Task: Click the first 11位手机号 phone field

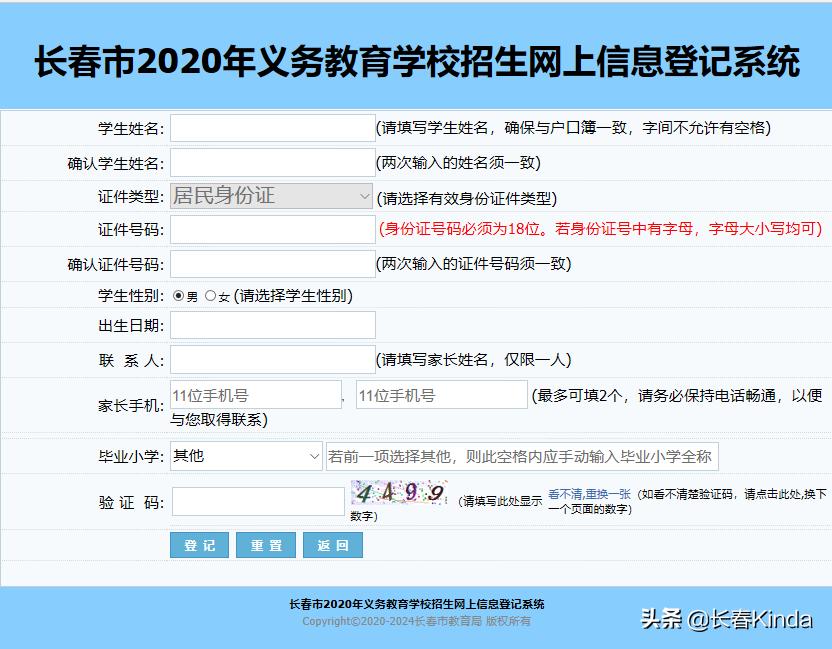Action: point(255,394)
